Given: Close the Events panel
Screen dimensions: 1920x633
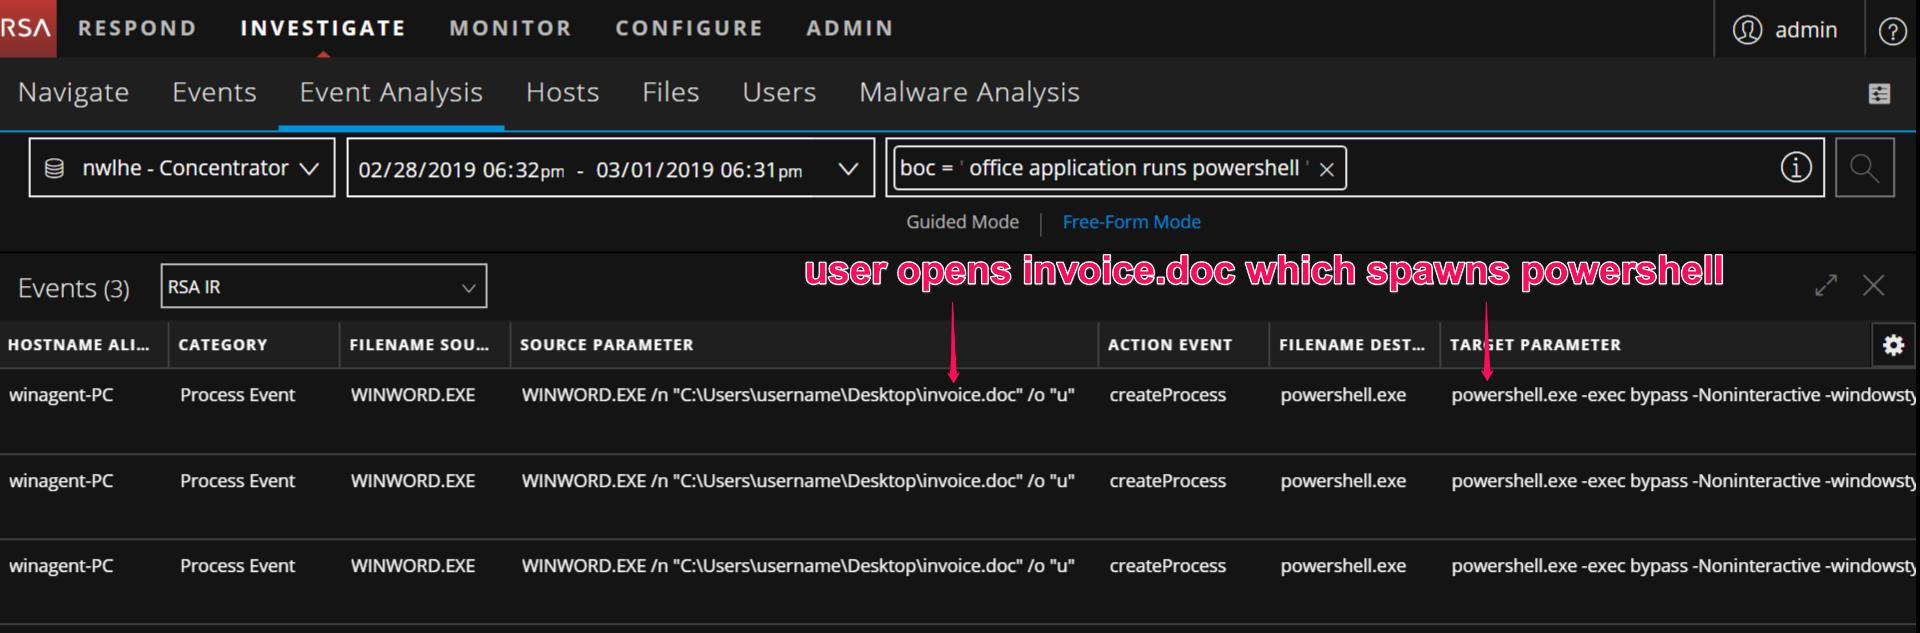Looking at the screenshot, I should pos(1873,286).
